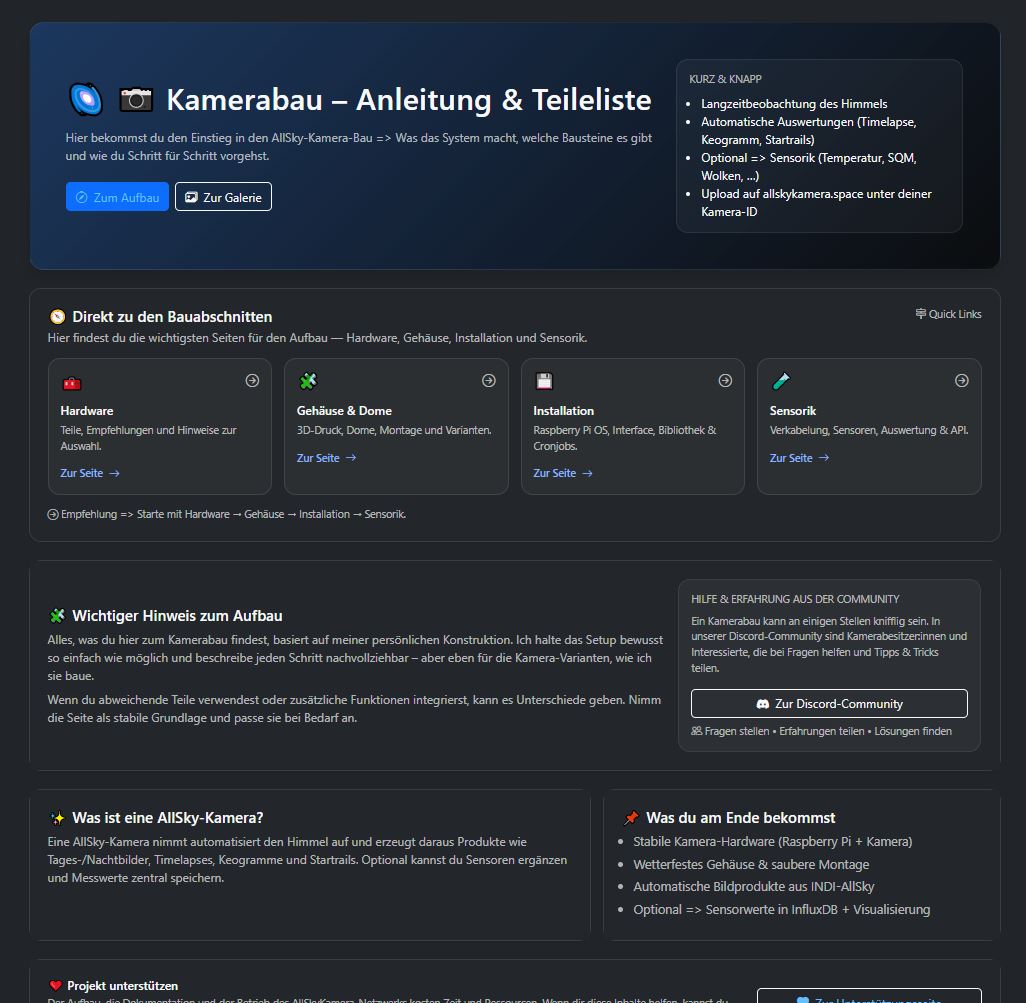Click the pin icon beside Was du am Ende bekommst
Image resolution: width=1026 pixels, height=1003 pixels.
[630, 817]
